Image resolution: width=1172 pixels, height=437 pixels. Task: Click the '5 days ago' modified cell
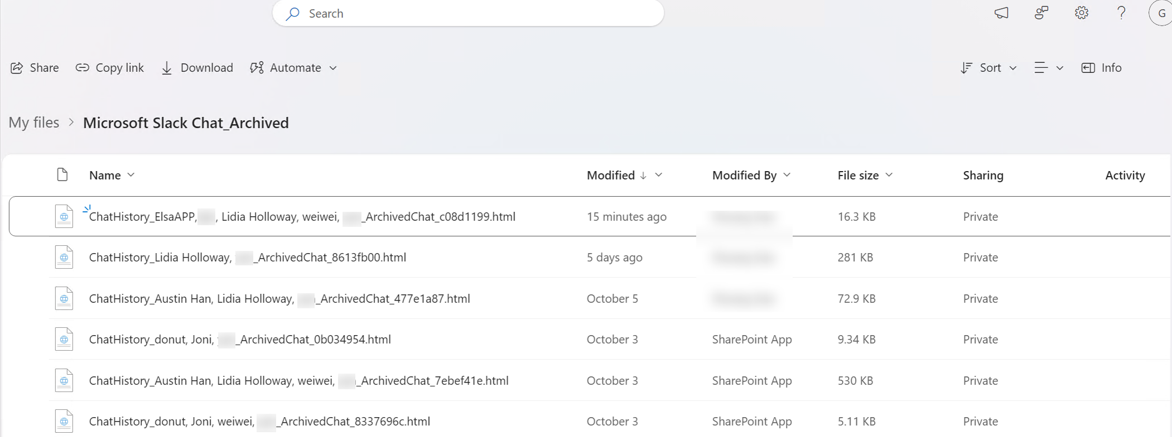pyautogui.click(x=614, y=258)
